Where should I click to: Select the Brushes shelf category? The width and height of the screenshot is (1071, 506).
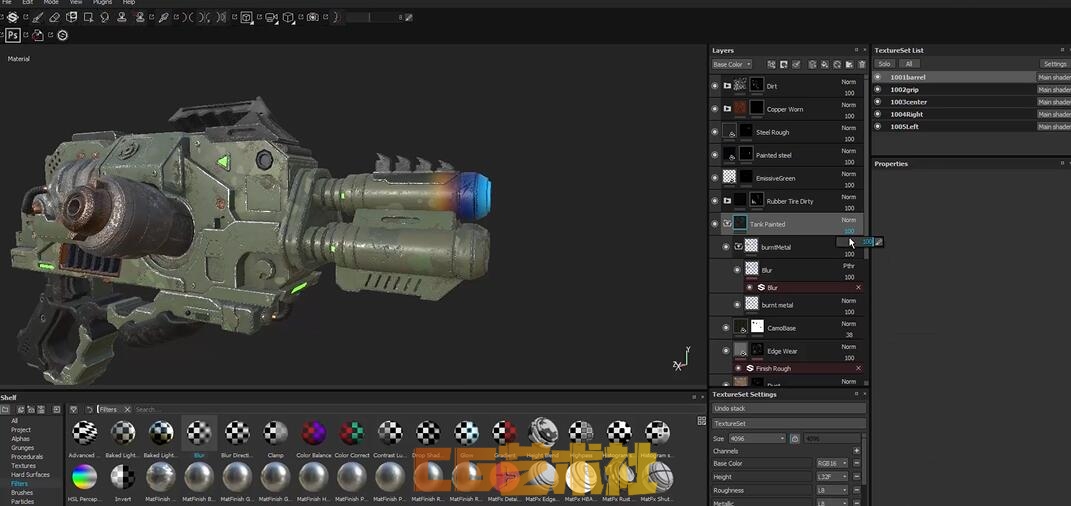[22, 492]
